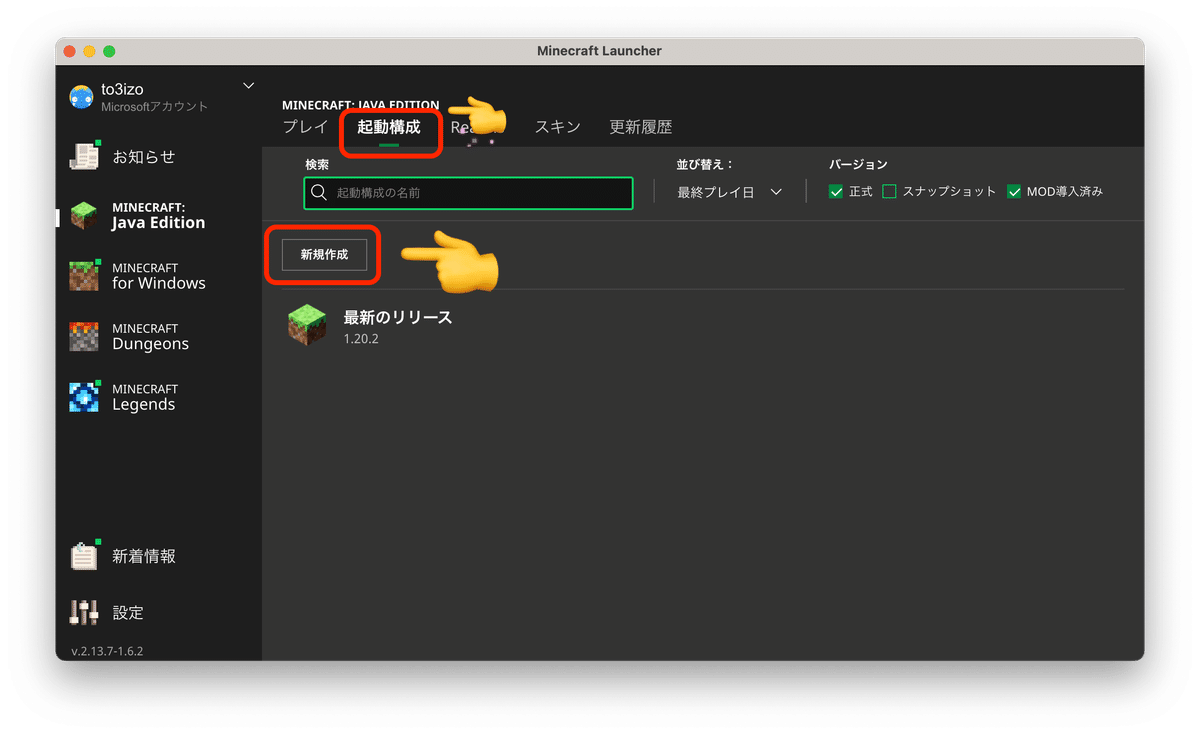Click the macOS yellow minimize button
1200x734 pixels.
tap(89, 51)
